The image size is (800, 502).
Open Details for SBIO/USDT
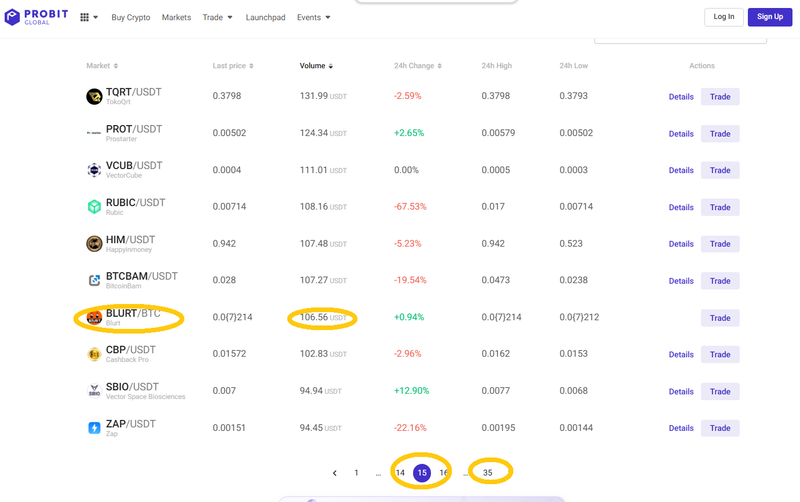[x=681, y=391]
